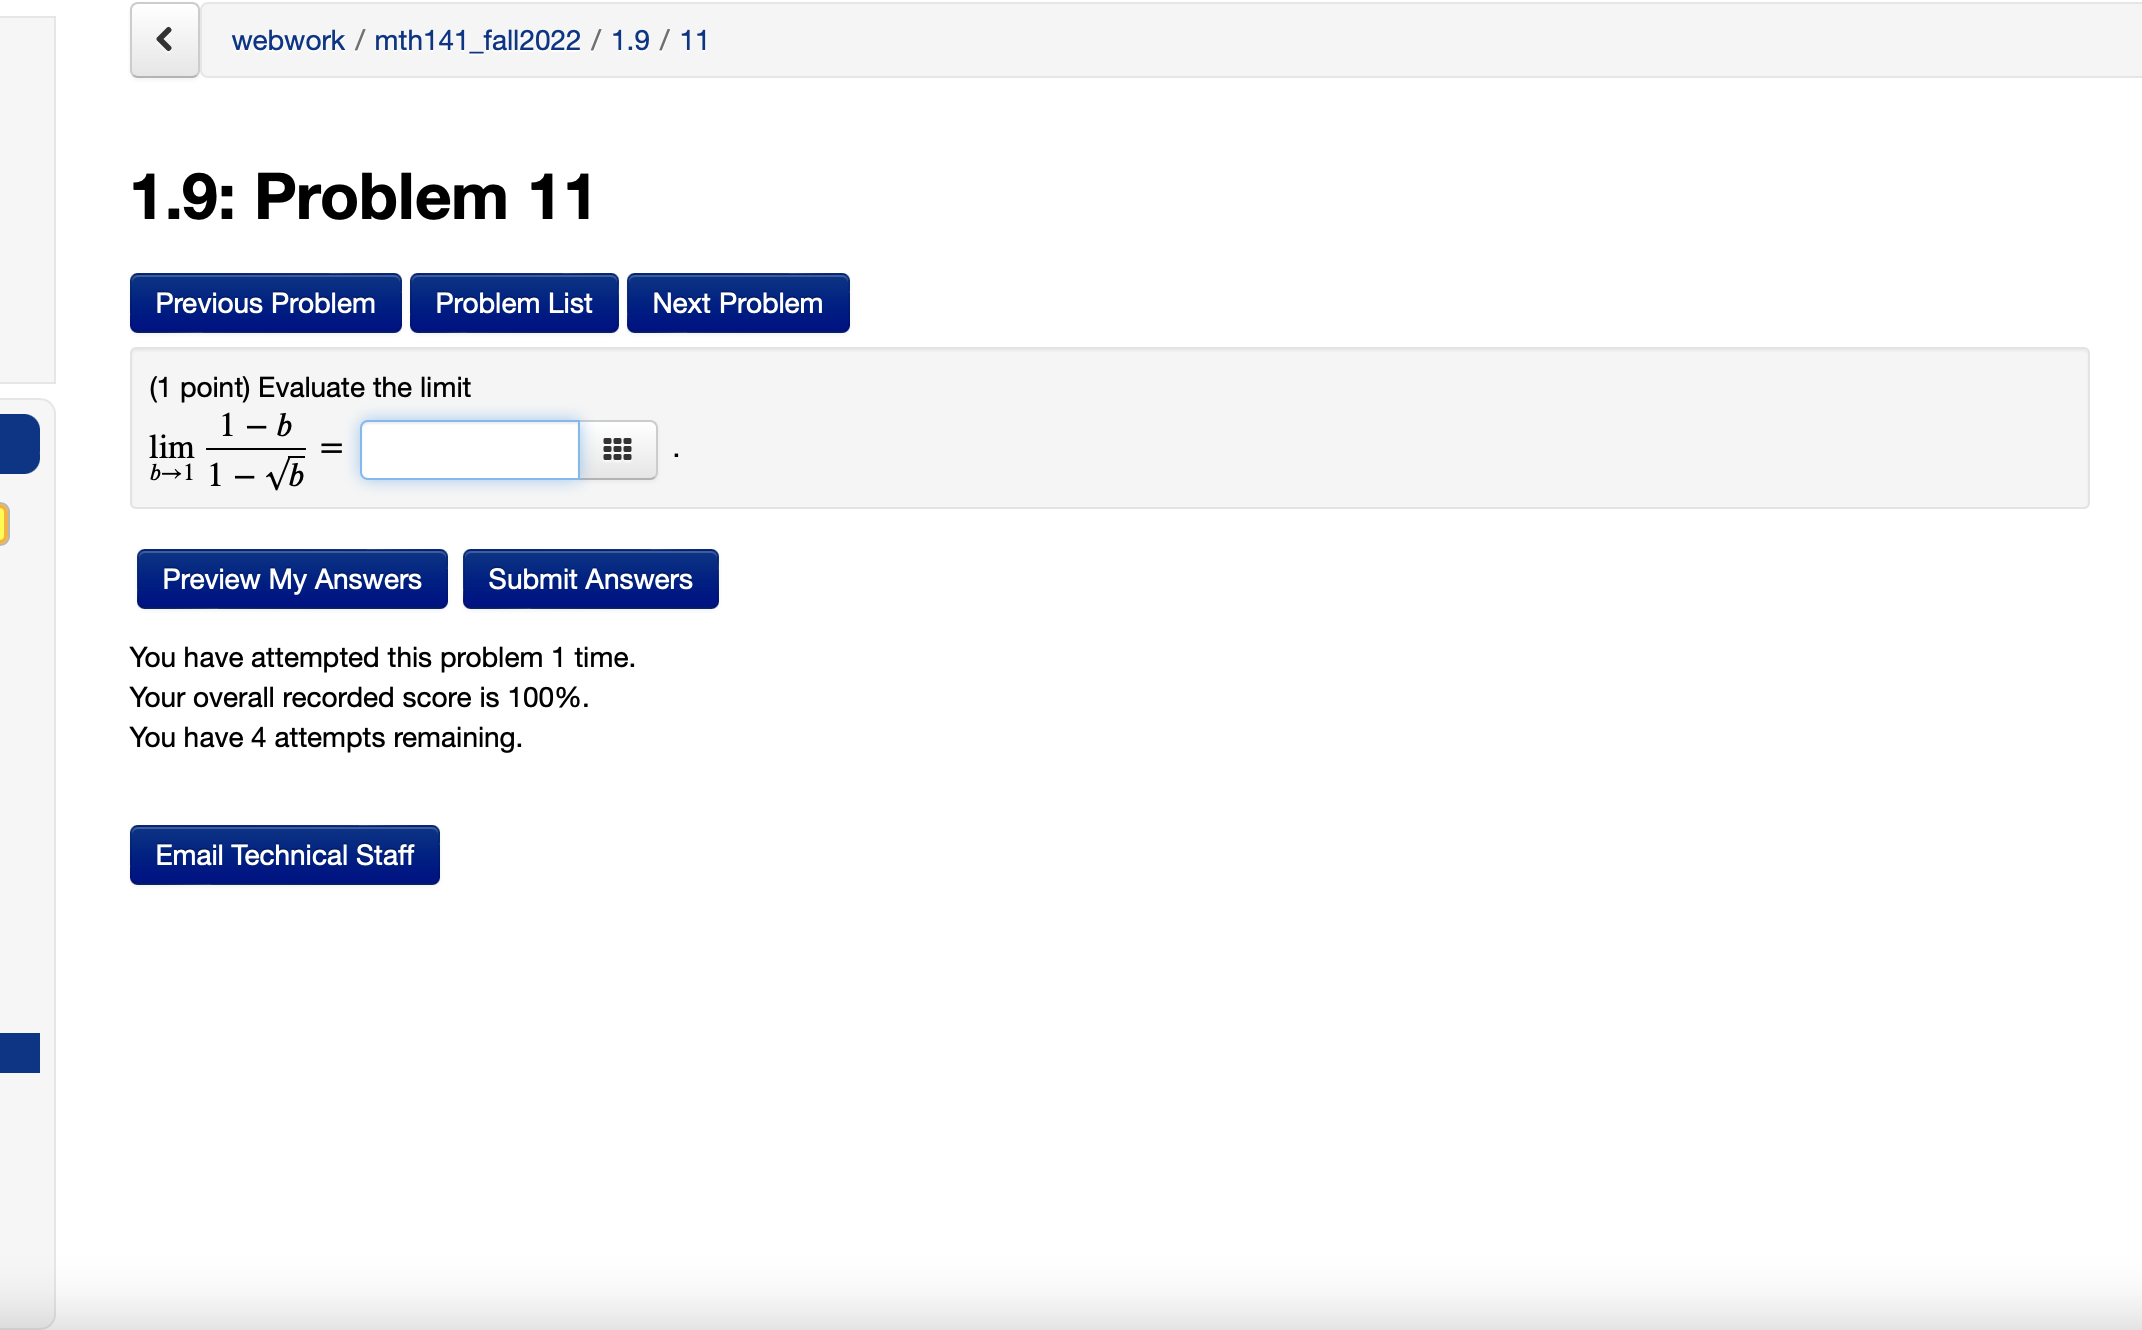Viewport: 2142px width, 1330px height.
Task: Click the 4 attempts remaining text
Action: coord(325,738)
